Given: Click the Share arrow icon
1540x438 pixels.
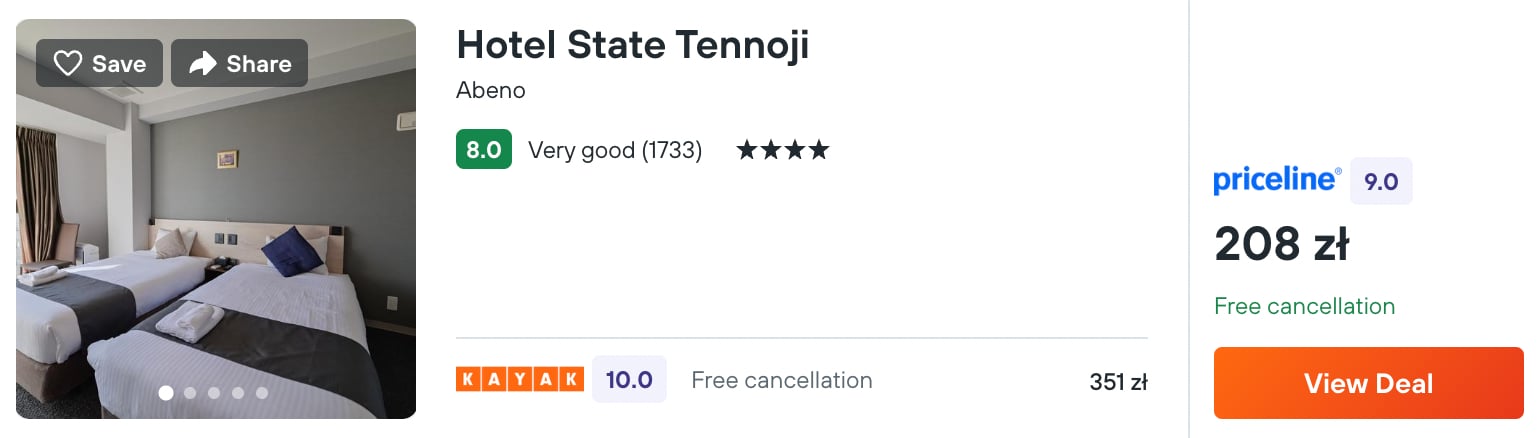Looking at the screenshot, I should (203, 64).
